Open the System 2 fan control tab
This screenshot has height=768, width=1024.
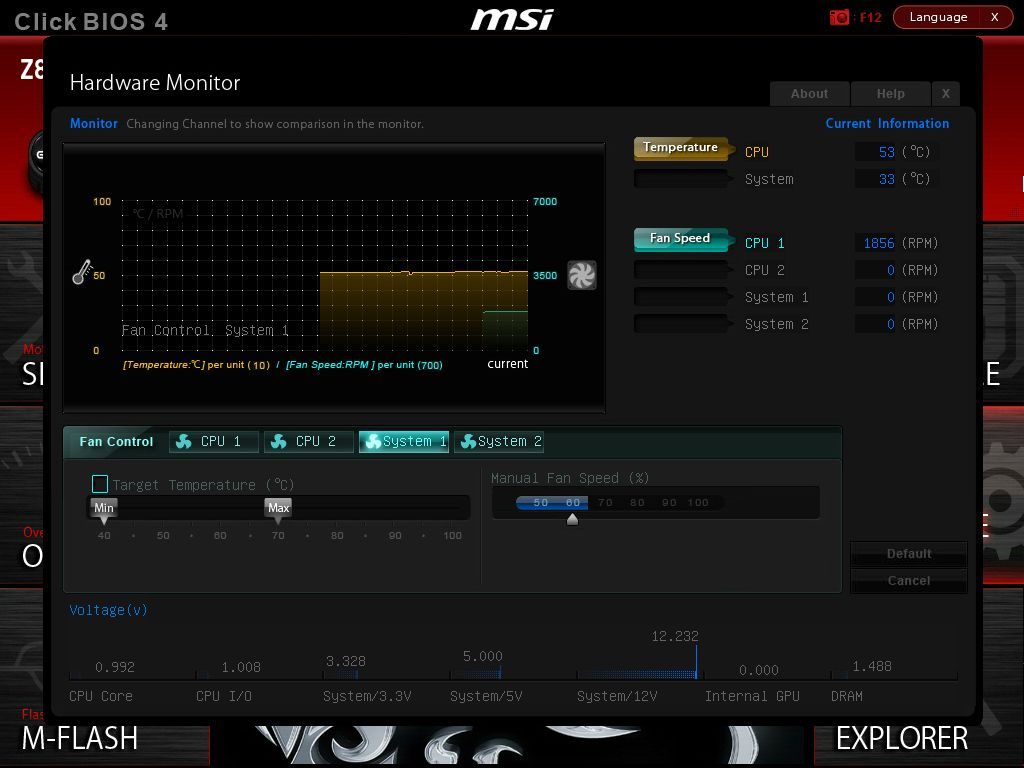click(499, 441)
